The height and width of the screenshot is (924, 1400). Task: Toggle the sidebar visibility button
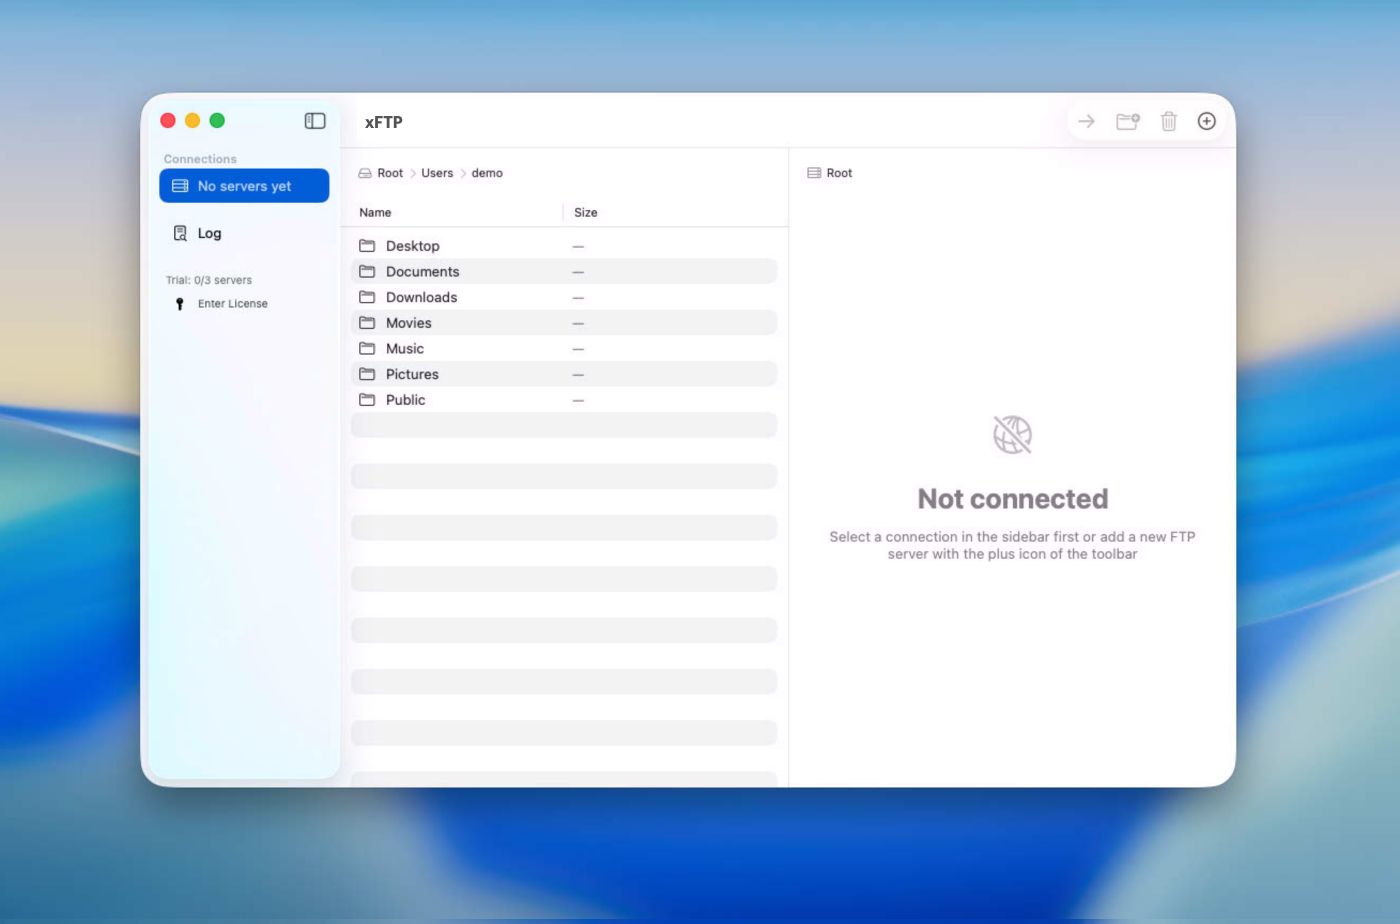click(315, 121)
